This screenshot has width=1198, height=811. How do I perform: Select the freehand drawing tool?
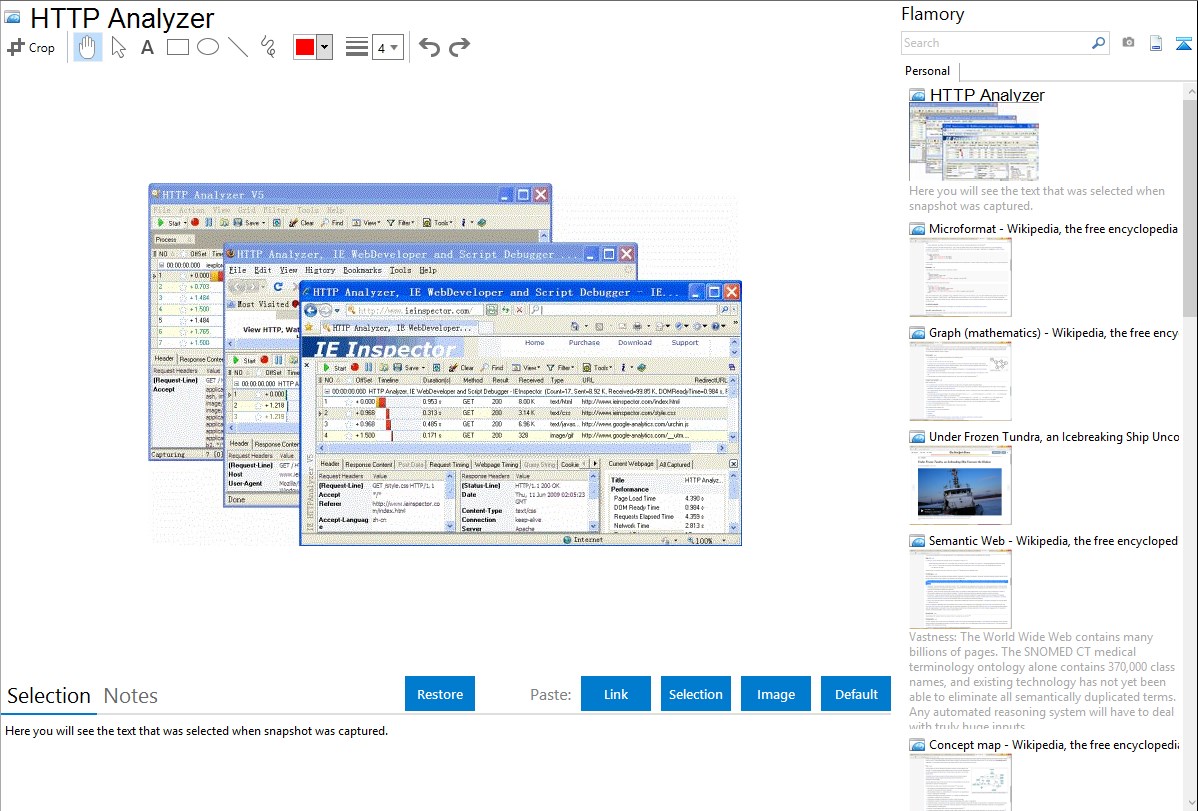click(x=268, y=47)
